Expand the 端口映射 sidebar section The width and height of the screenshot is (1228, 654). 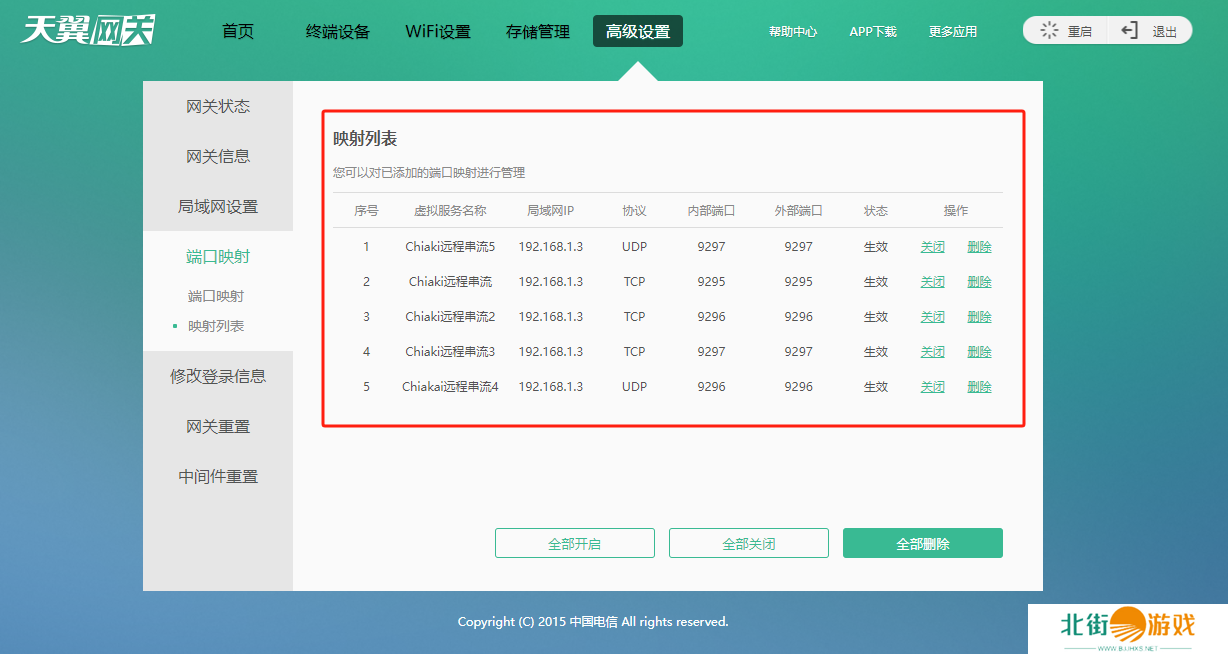[x=218, y=257]
